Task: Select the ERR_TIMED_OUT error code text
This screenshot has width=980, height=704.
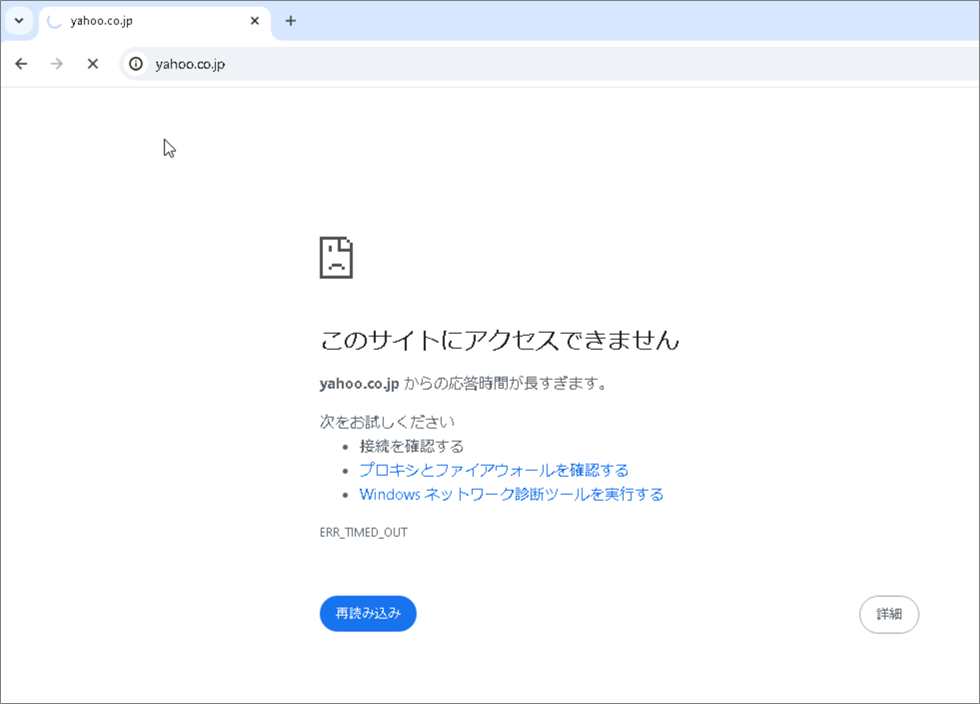Action: [364, 533]
